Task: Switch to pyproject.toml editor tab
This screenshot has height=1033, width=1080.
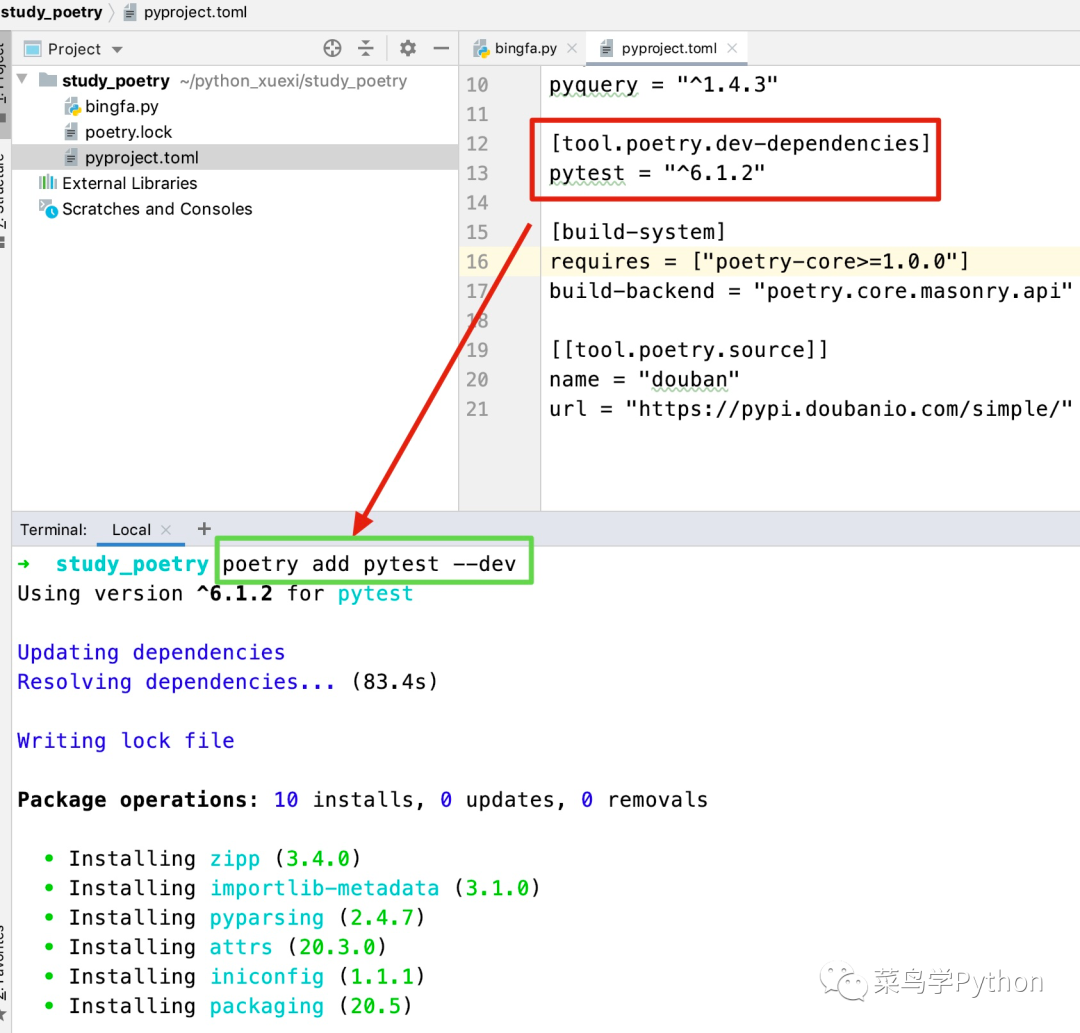Action: 668,48
